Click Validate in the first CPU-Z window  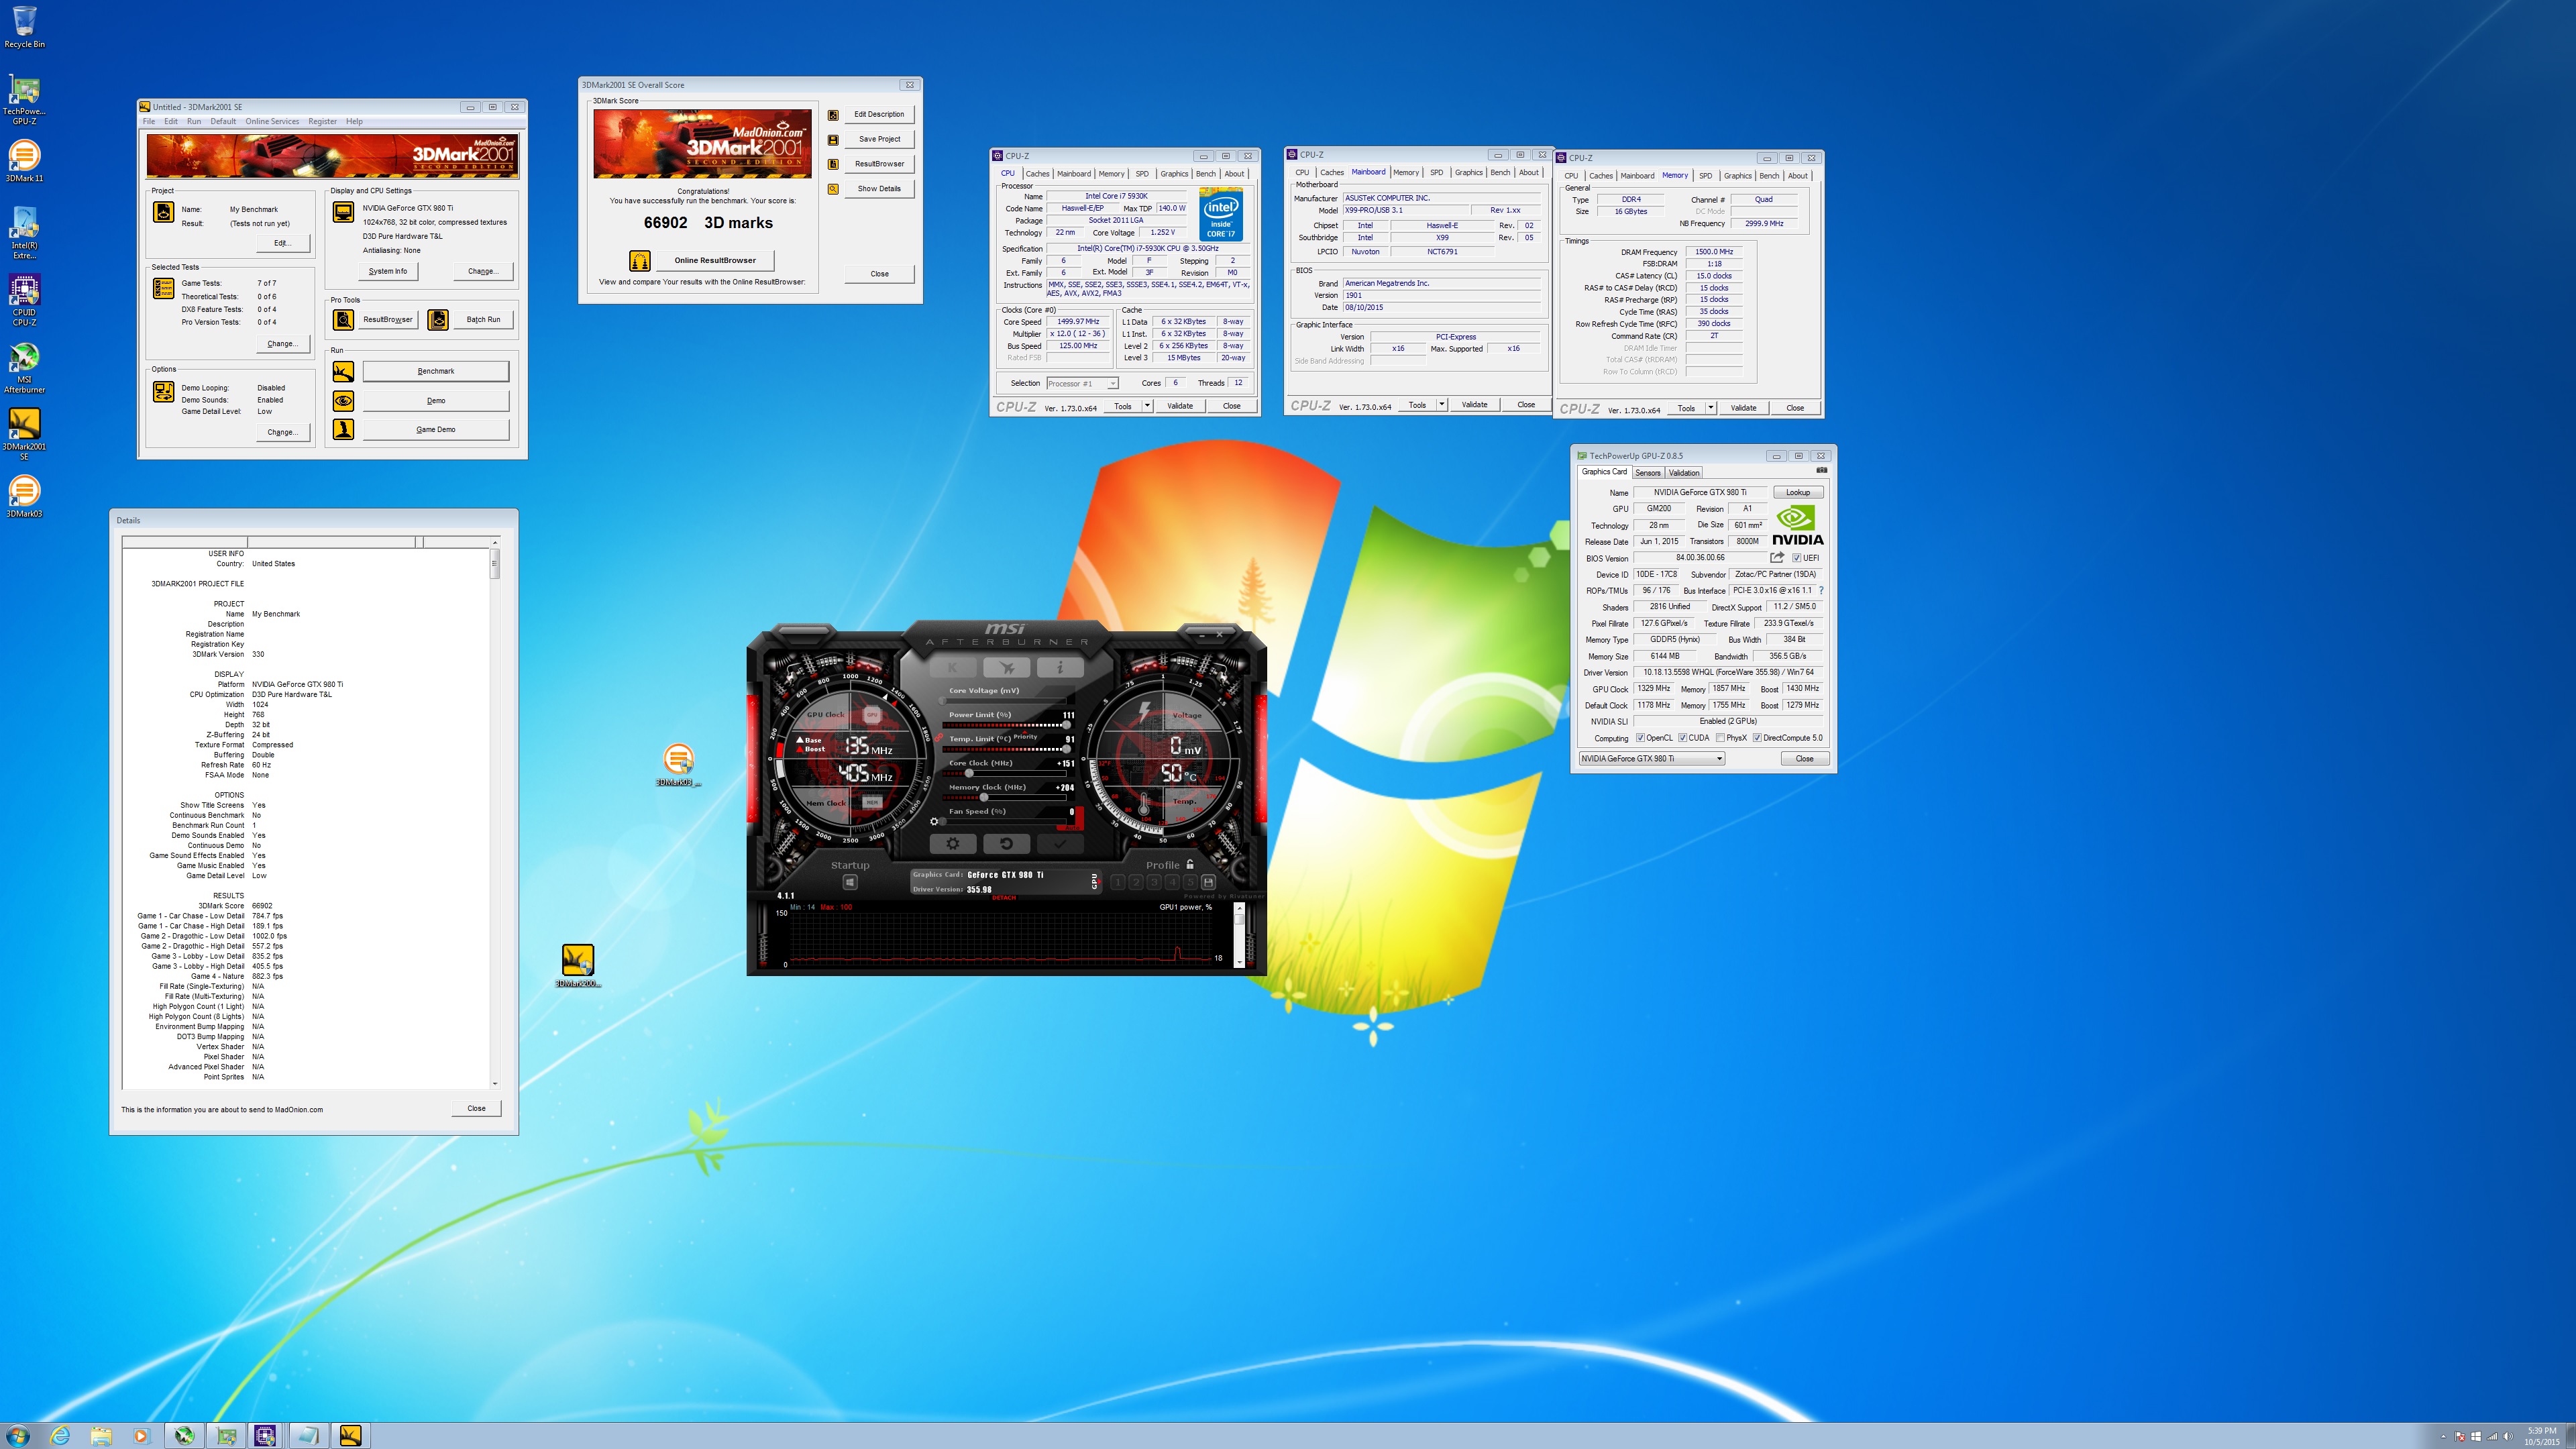1180,405
